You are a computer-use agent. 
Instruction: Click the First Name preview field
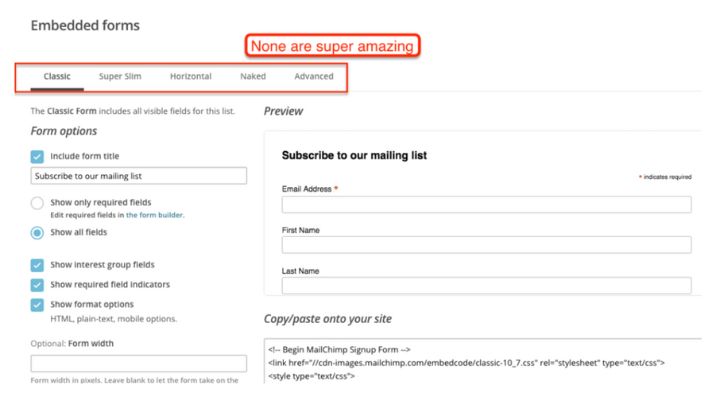coord(486,245)
